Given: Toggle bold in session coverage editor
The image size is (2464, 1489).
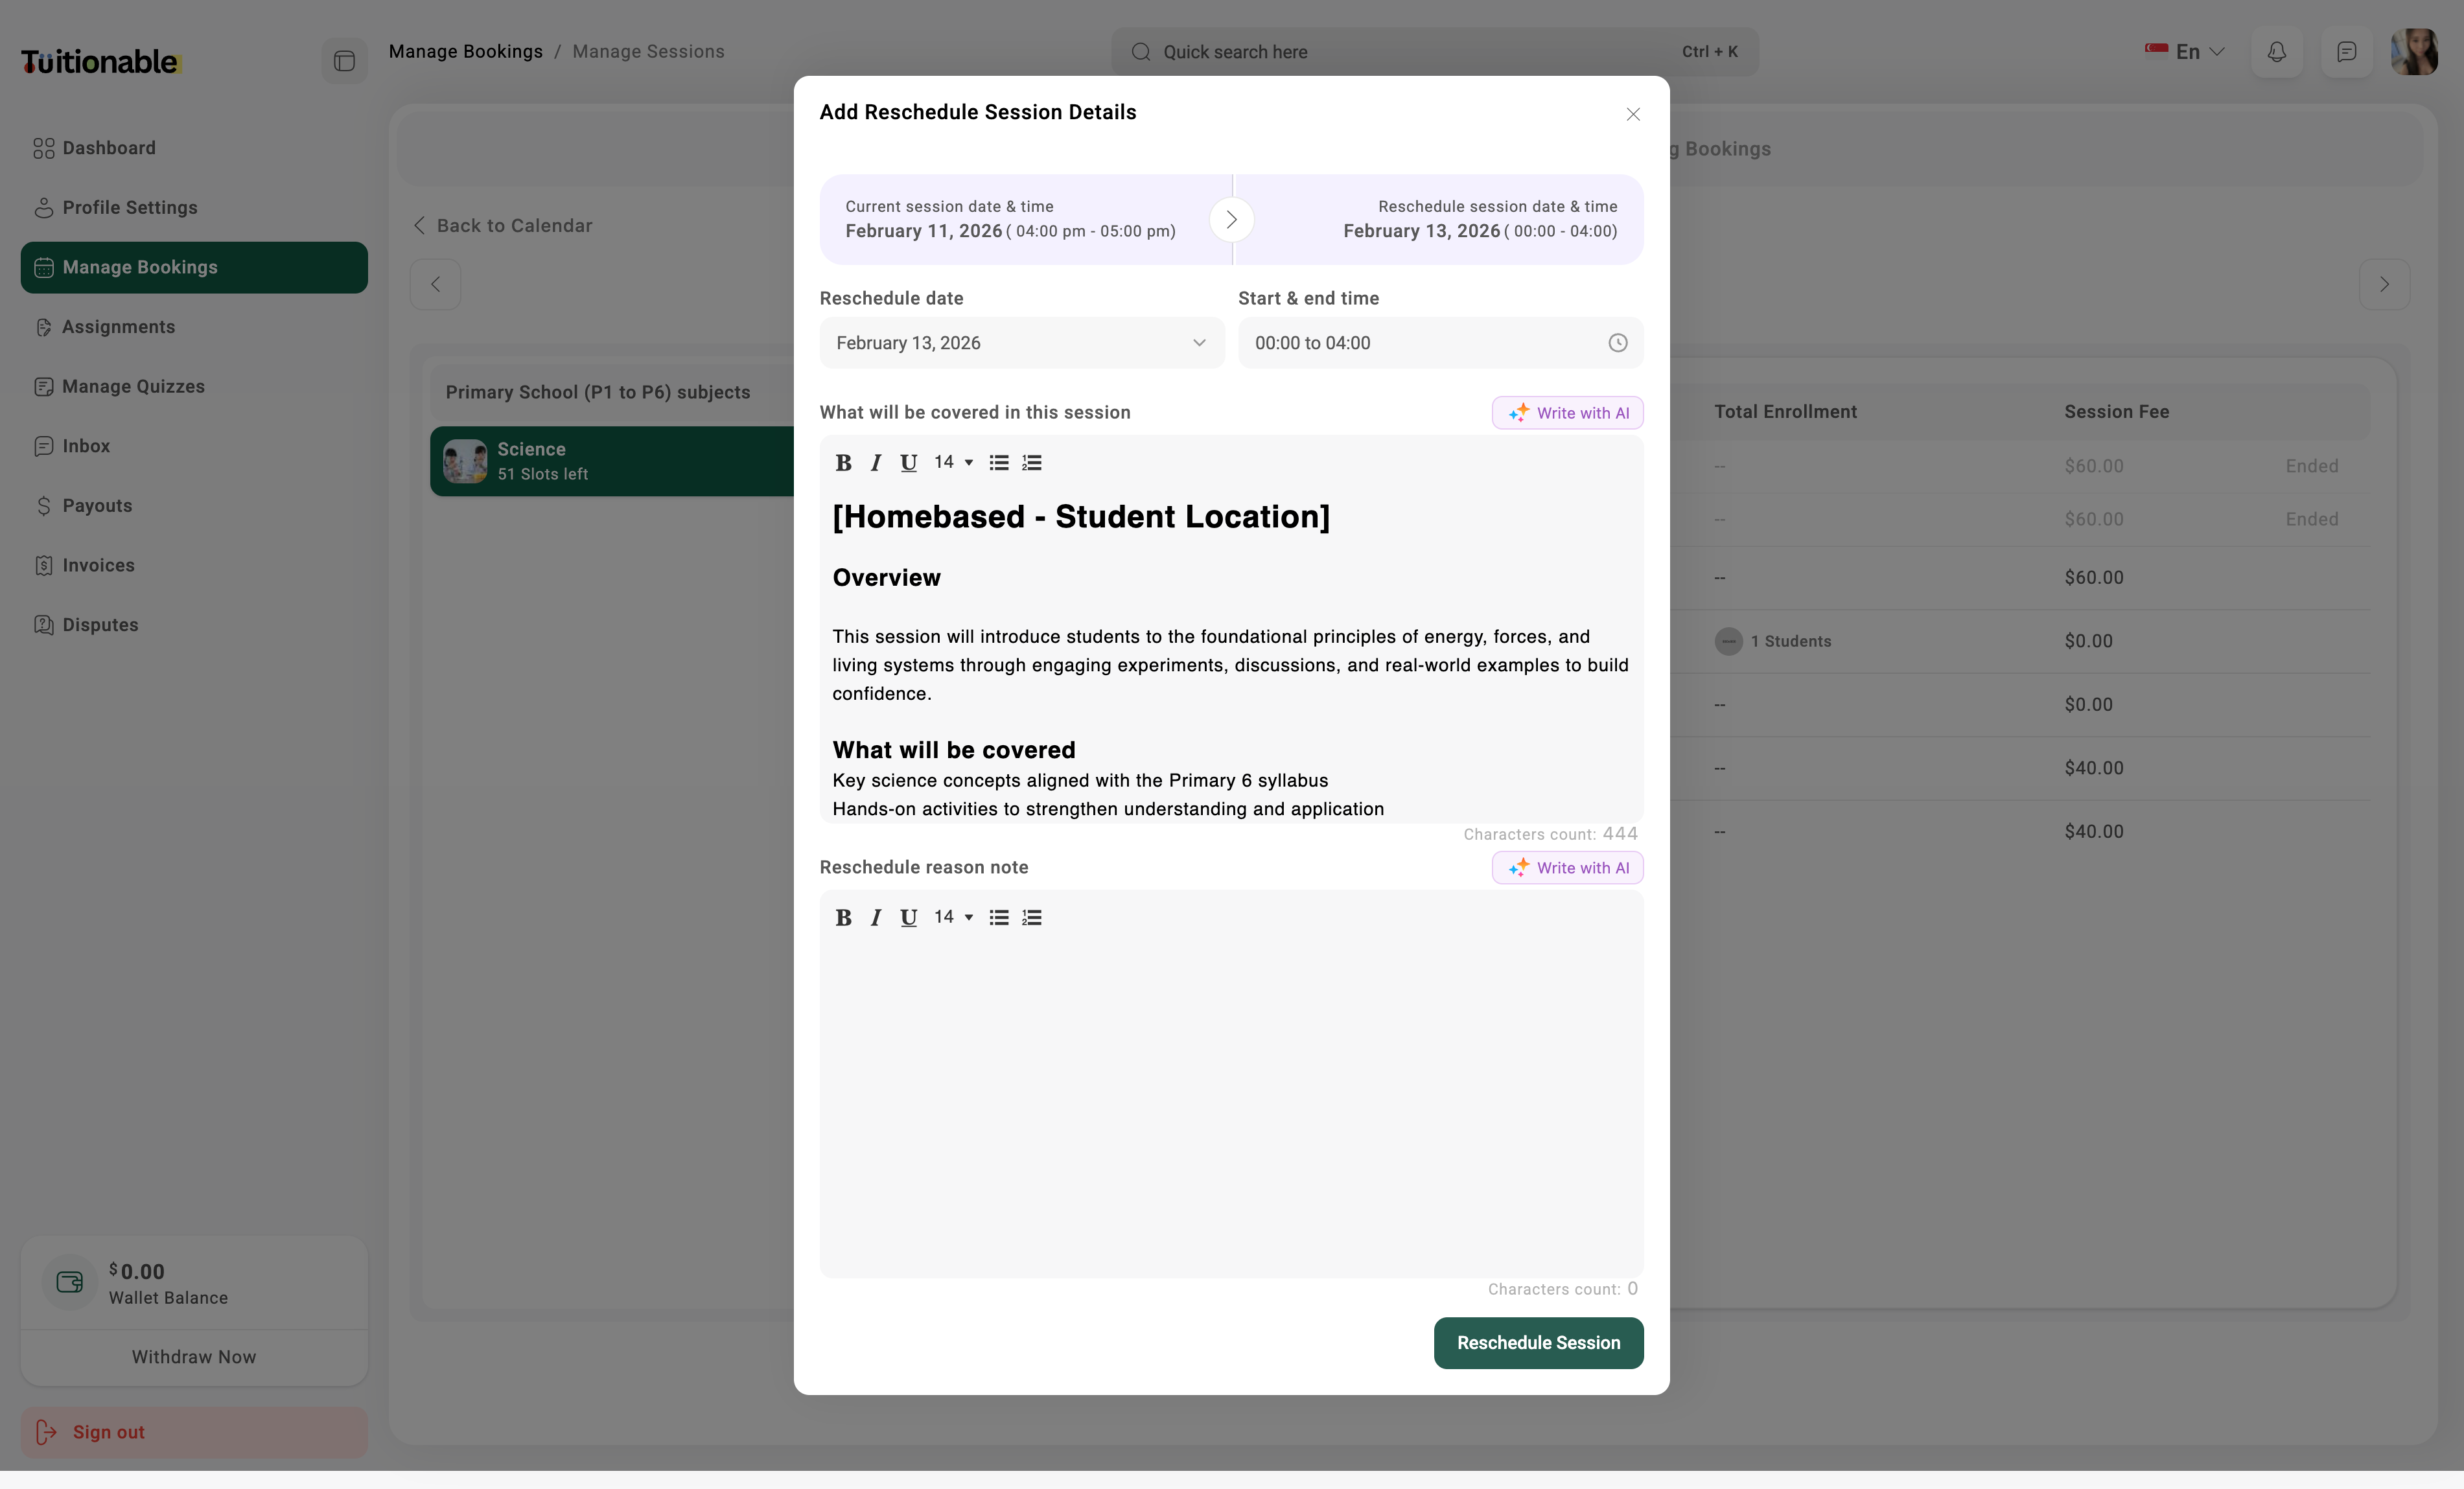Looking at the screenshot, I should [843, 463].
